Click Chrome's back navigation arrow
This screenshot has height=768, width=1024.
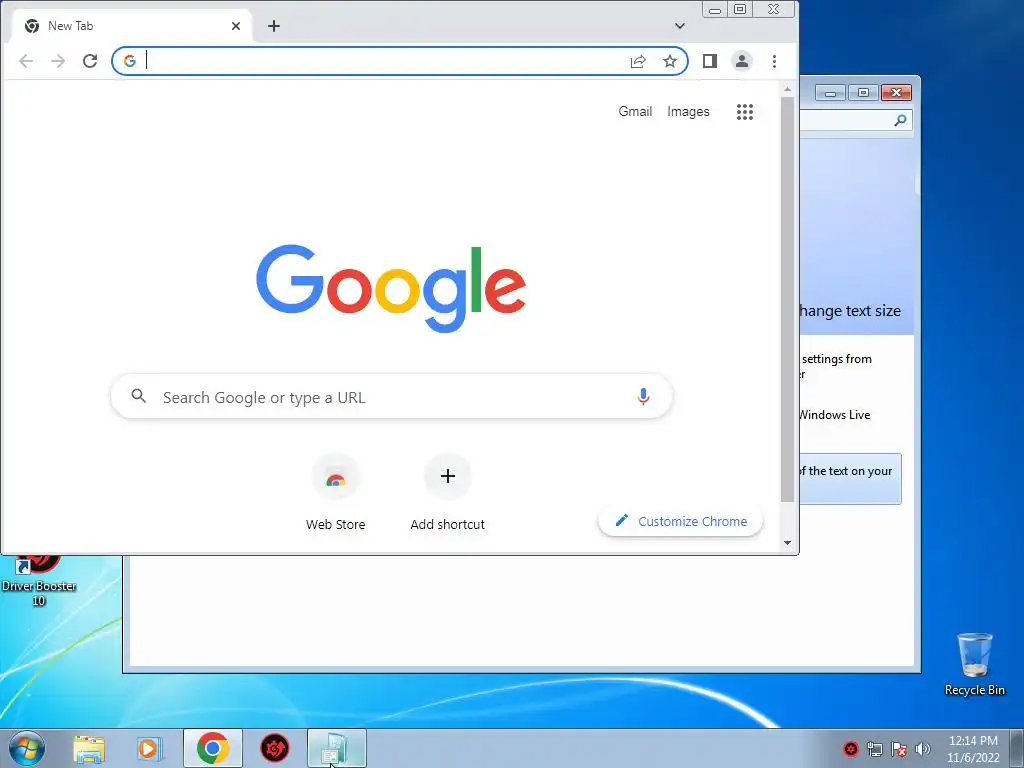26,61
